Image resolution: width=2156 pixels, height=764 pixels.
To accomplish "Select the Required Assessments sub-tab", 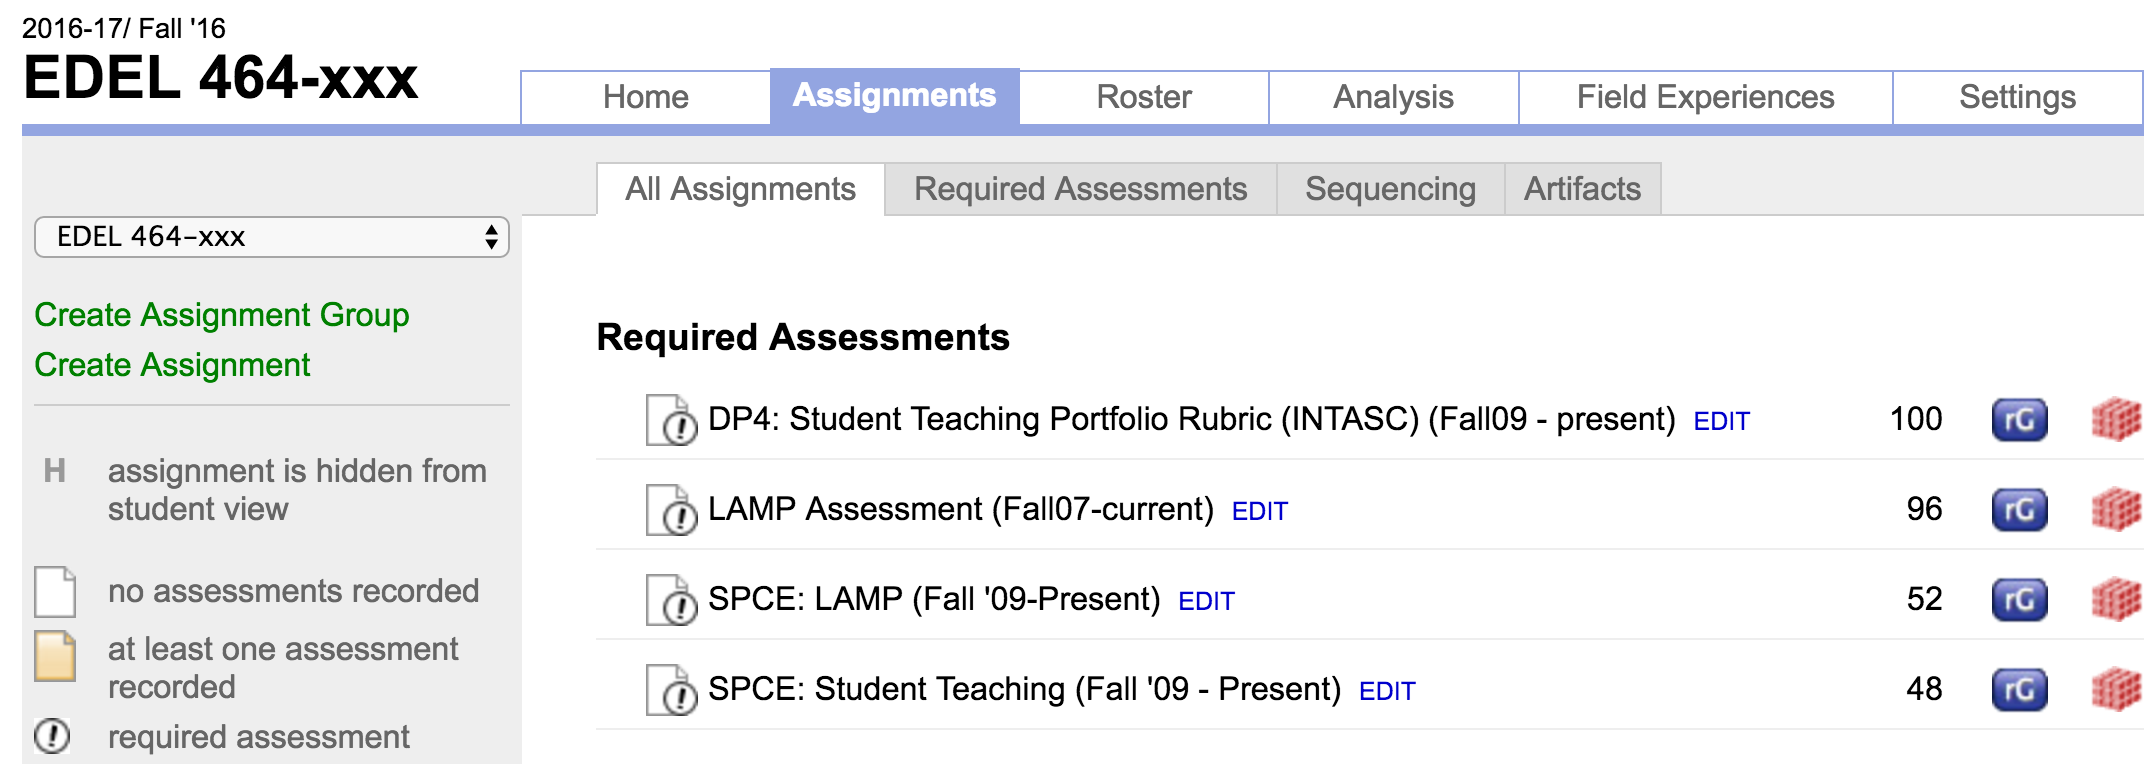I will coord(1080,189).
